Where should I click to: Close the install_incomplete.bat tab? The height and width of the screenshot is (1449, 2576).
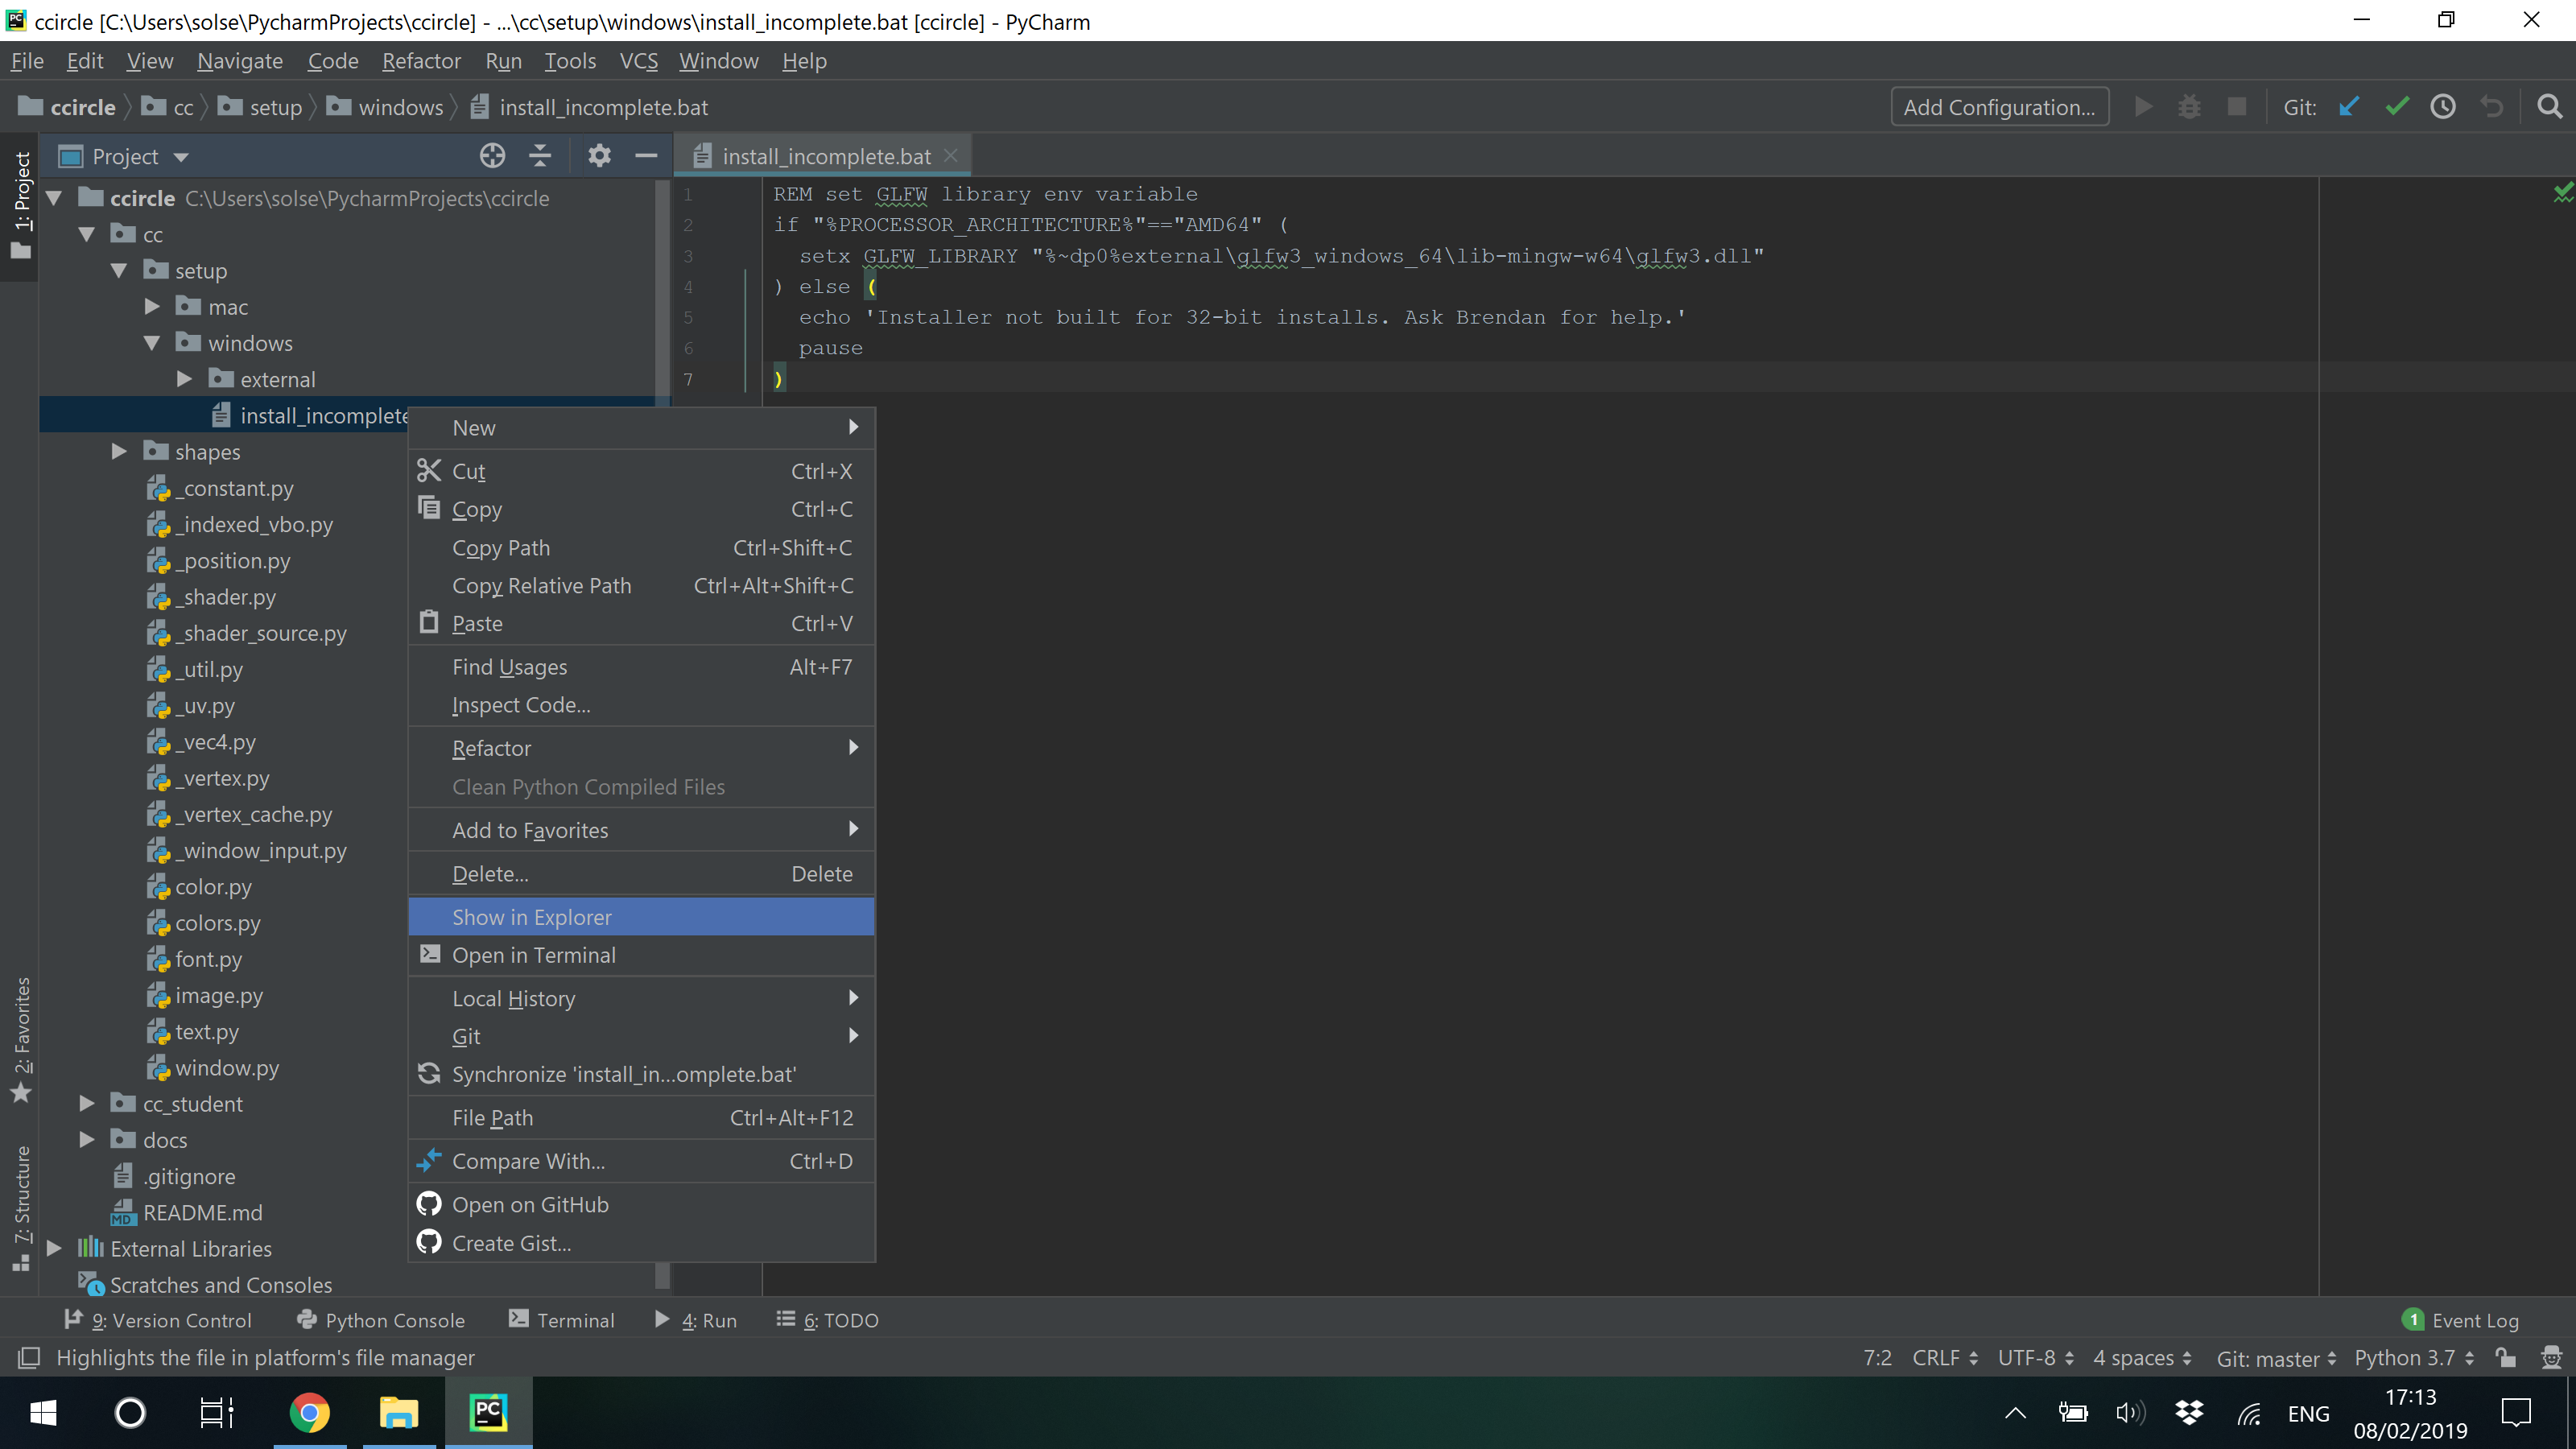(x=951, y=155)
